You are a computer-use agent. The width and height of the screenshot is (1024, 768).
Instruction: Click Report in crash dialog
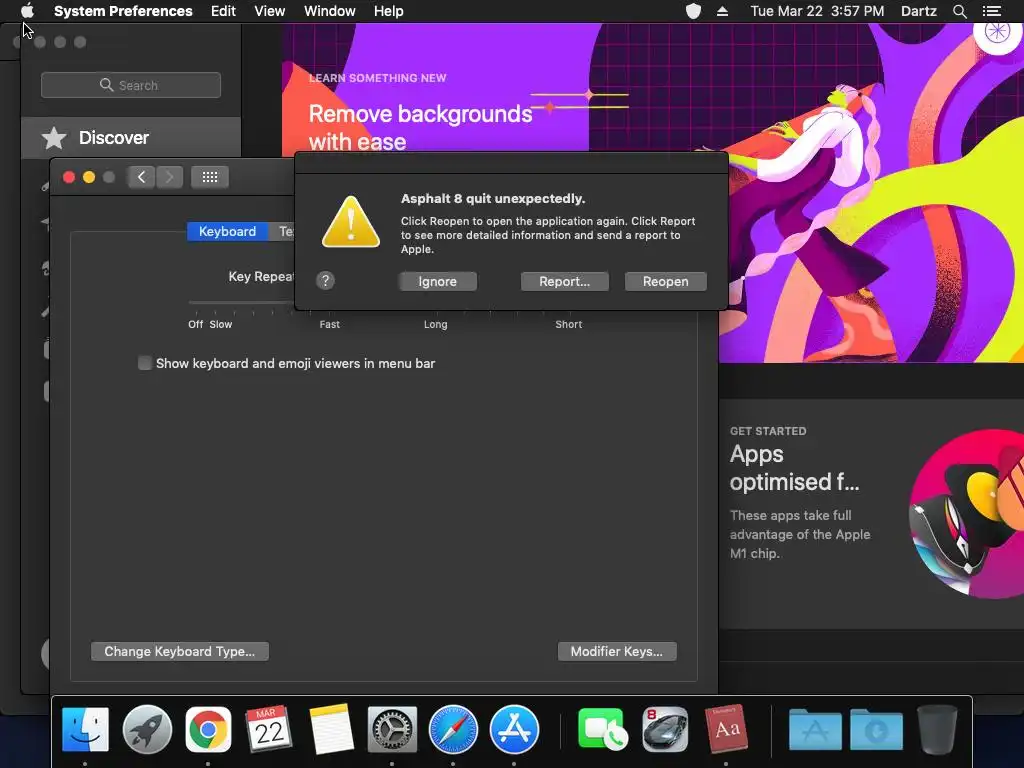point(564,281)
